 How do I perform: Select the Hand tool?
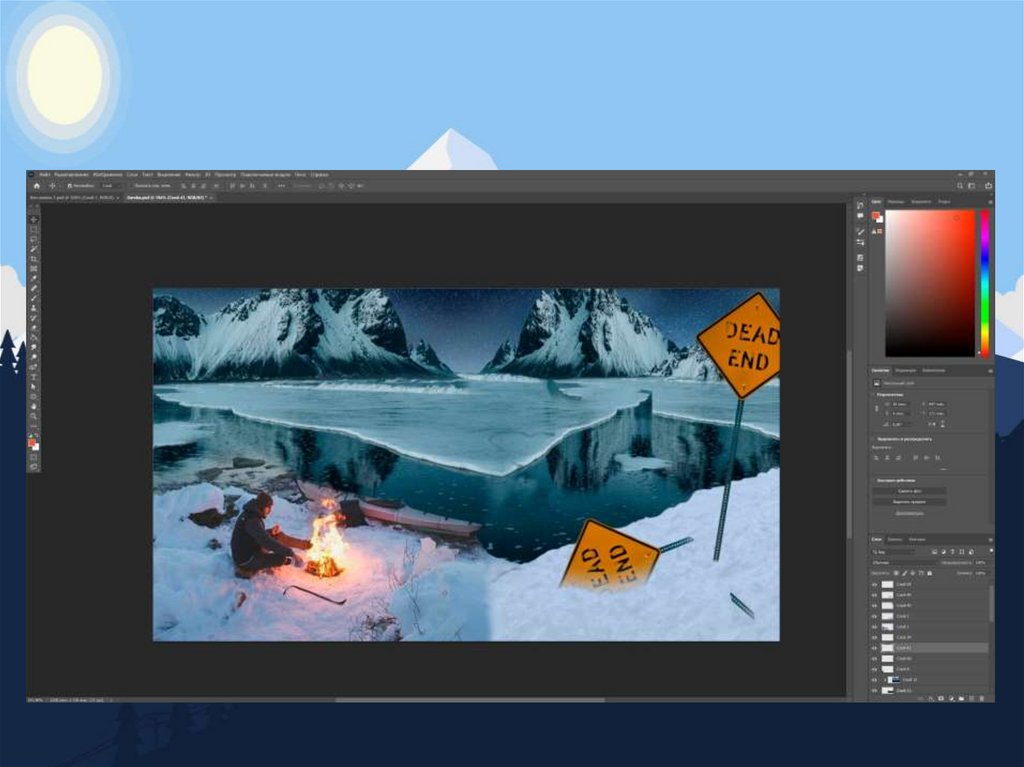coord(34,406)
